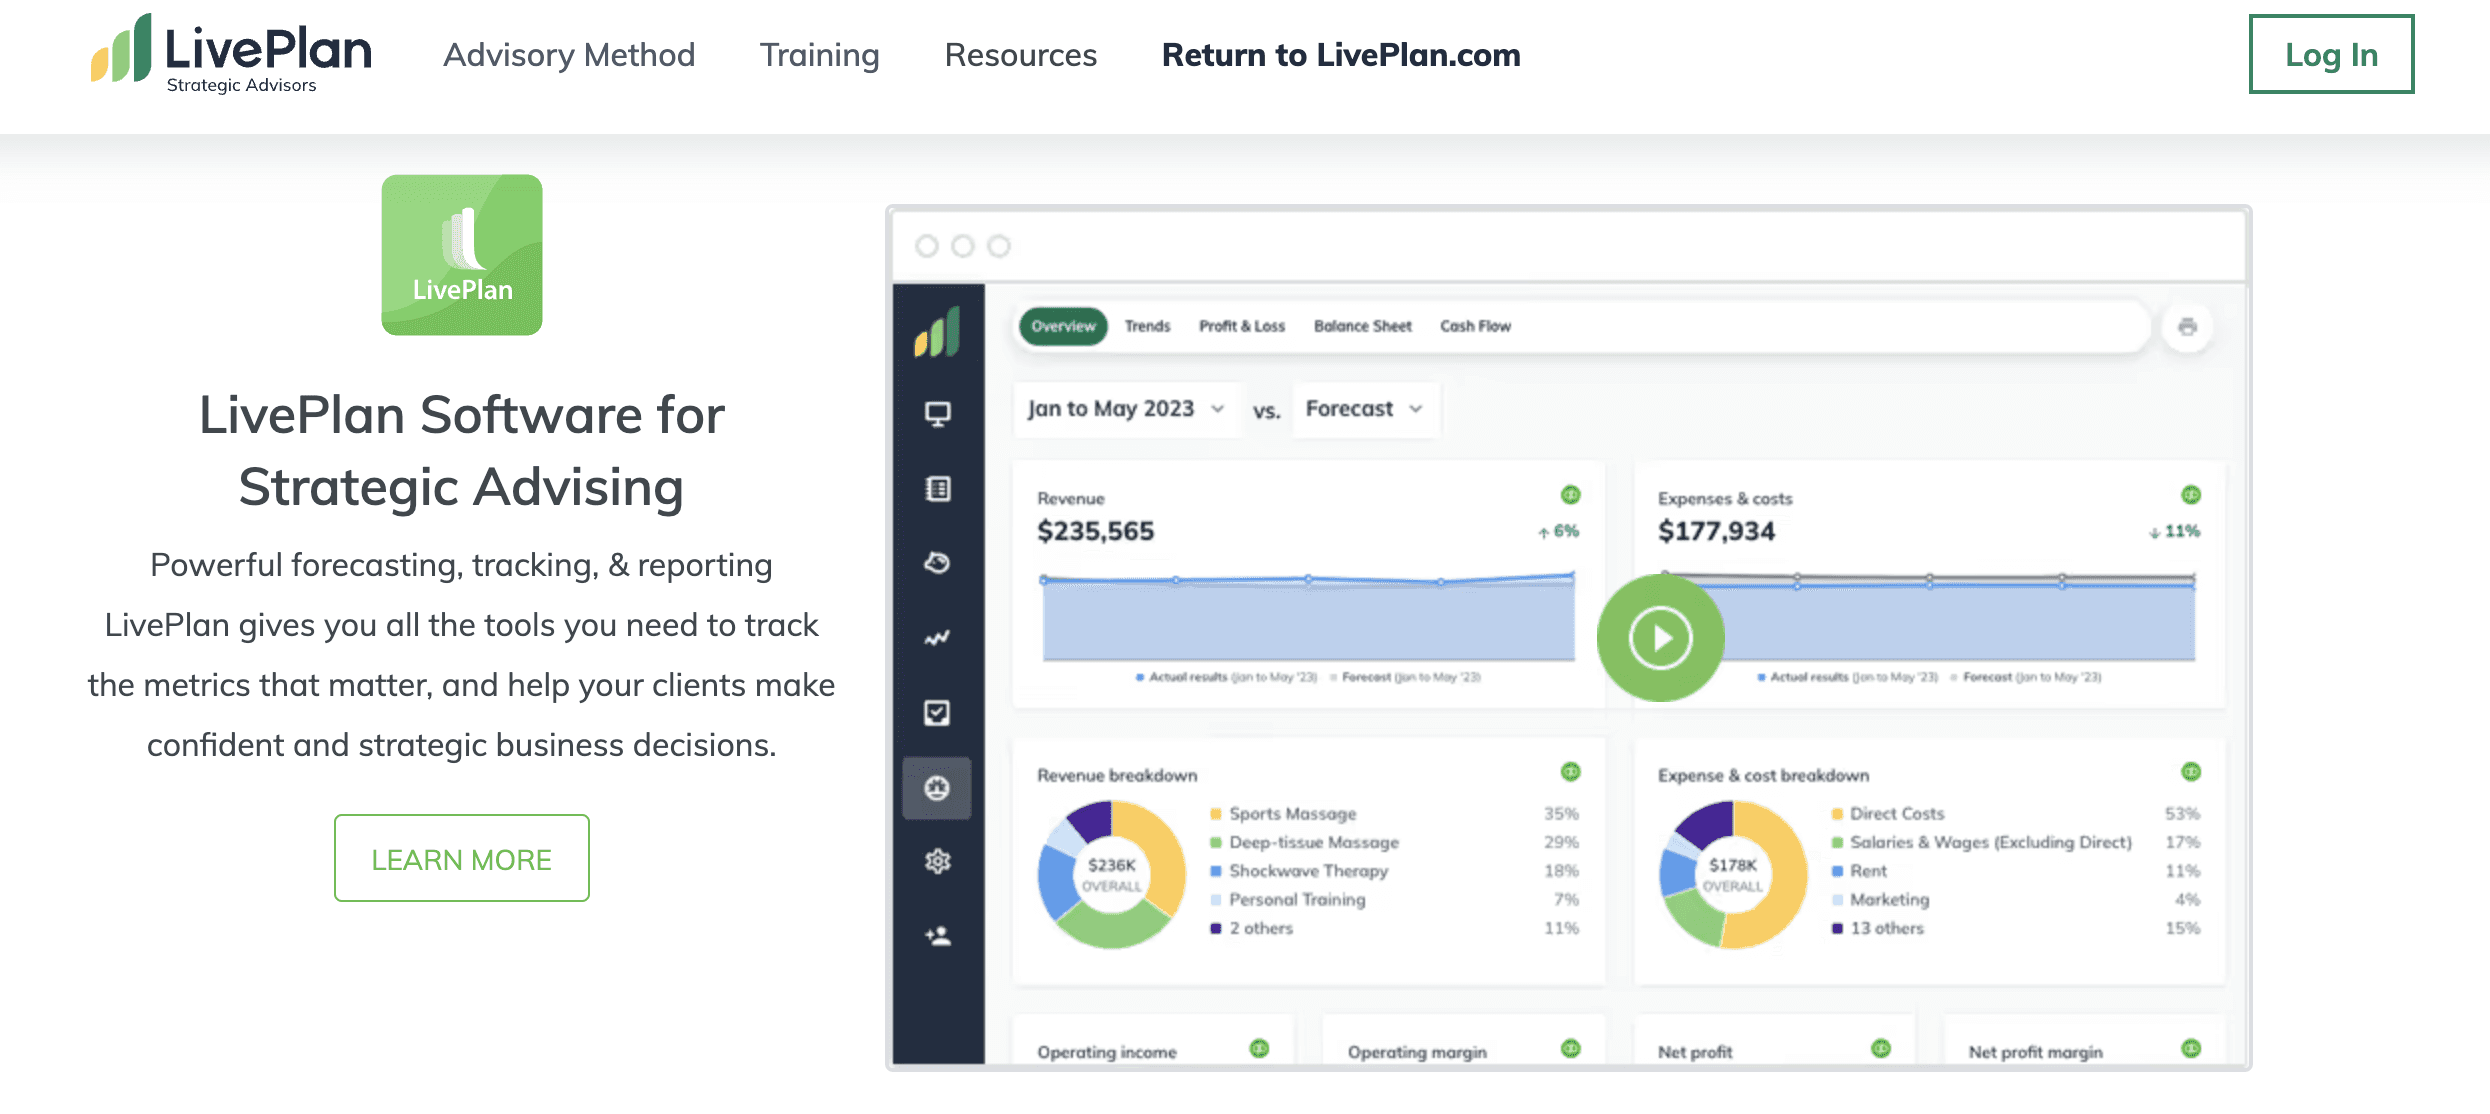Image resolution: width=2490 pixels, height=1114 pixels.
Task: Click the Log In button
Action: click(2331, 55)
